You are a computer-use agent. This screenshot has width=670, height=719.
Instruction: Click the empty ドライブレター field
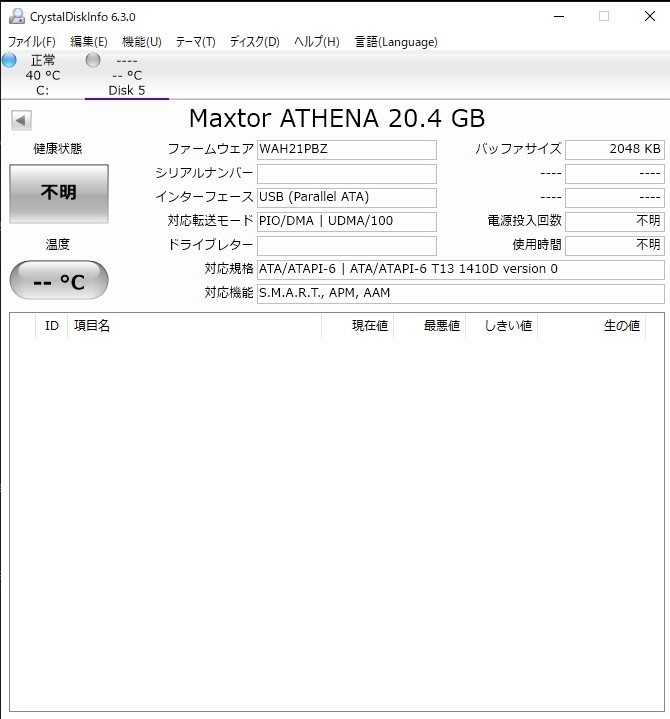point(347,245)
